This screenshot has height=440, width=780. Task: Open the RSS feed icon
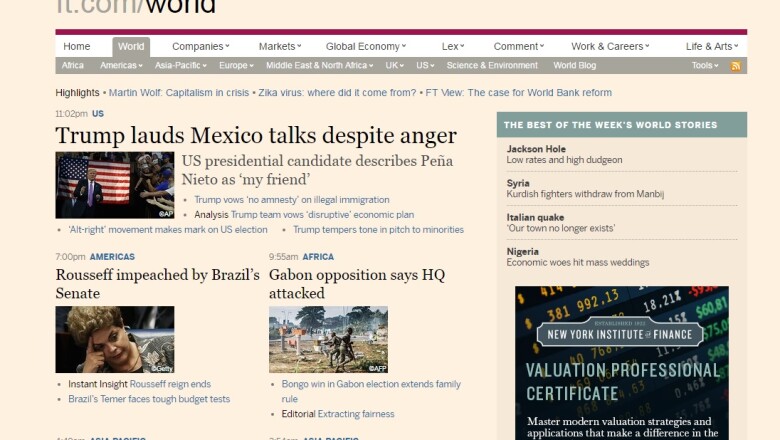click(735, 66)
